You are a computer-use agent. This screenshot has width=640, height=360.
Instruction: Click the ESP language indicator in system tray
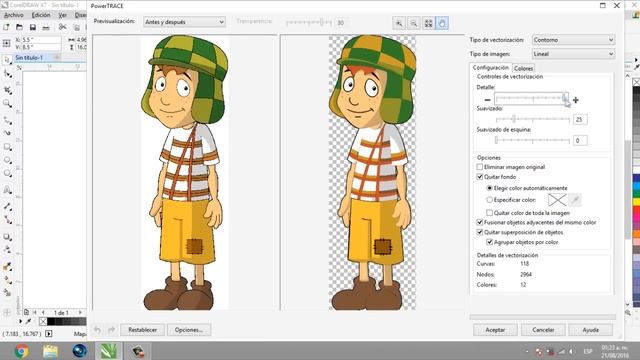point(588,351)
